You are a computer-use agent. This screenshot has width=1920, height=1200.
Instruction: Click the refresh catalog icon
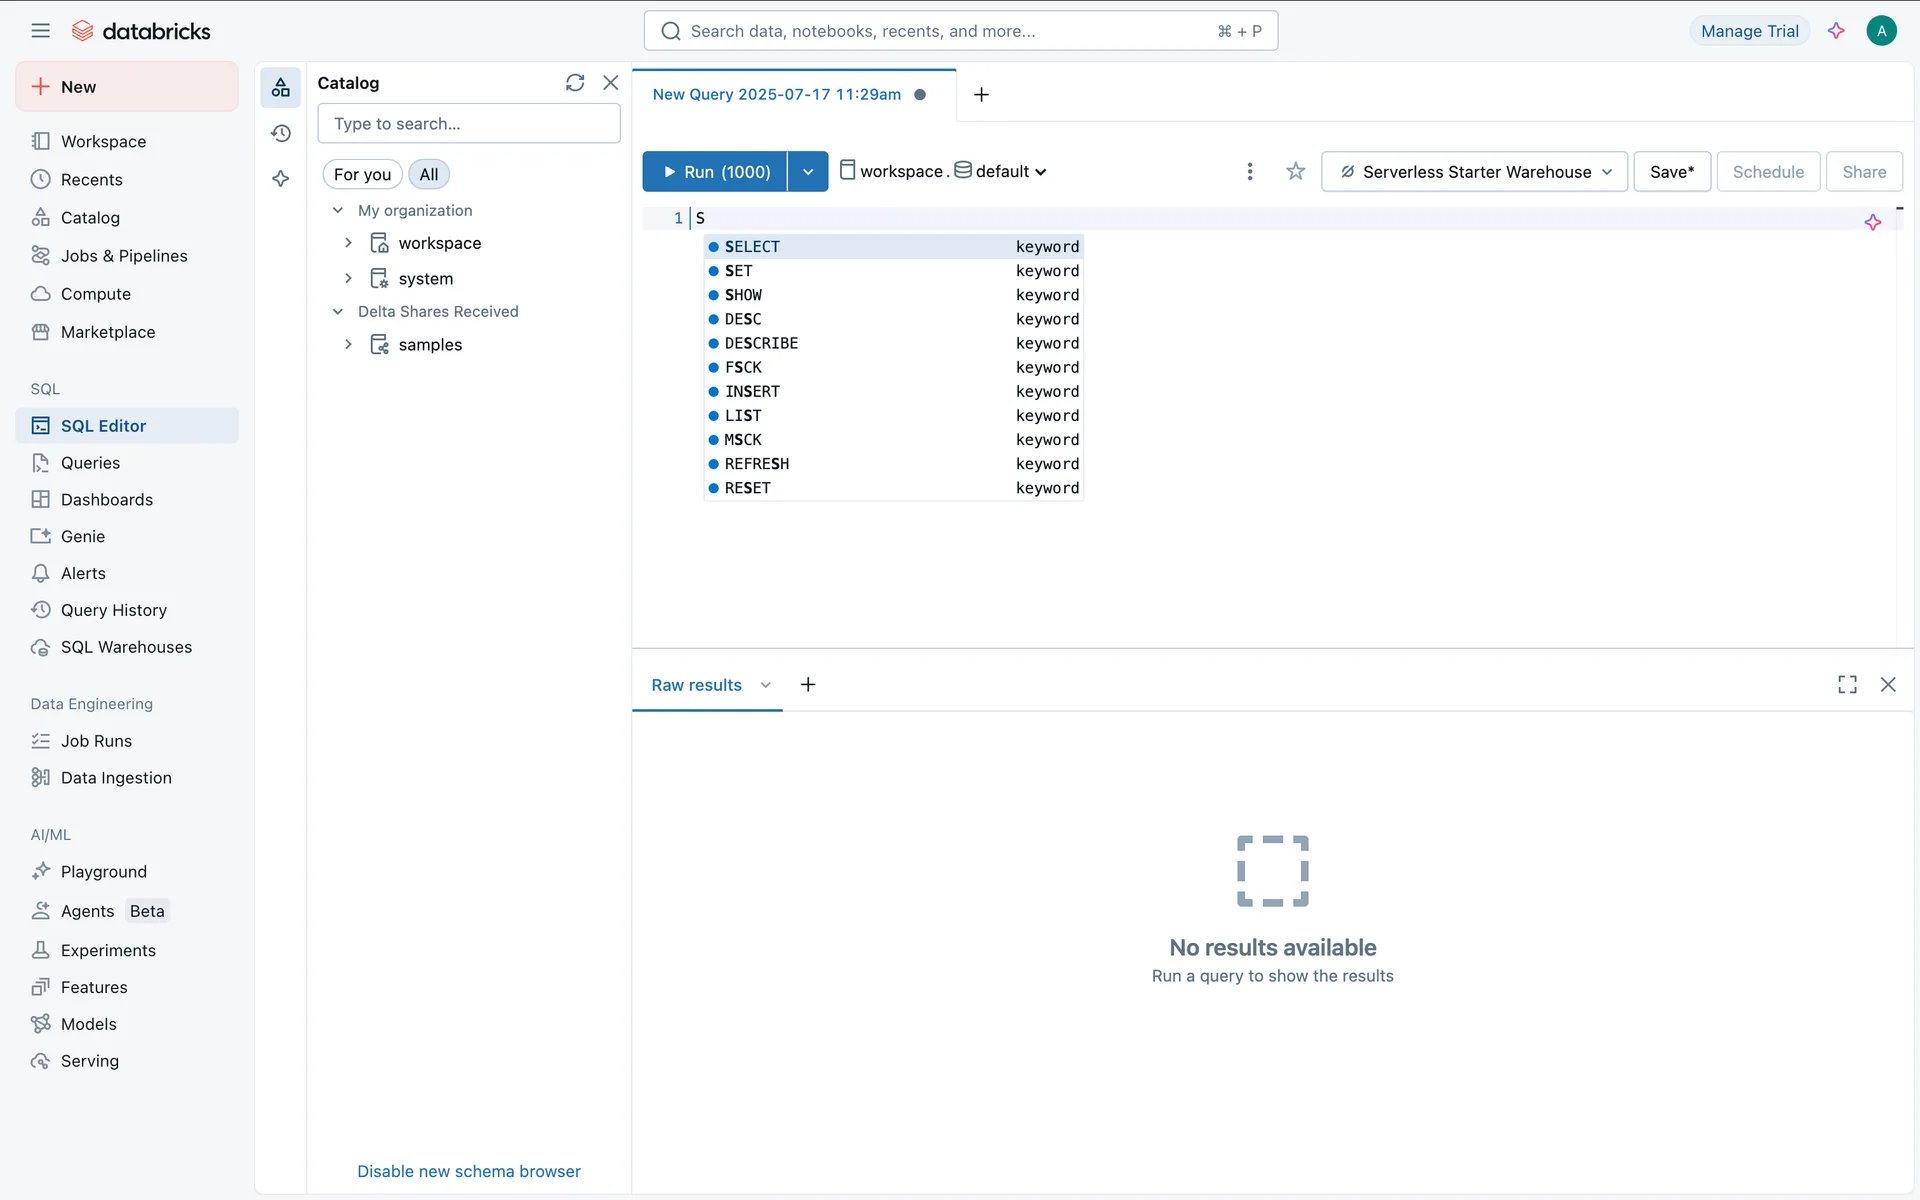(x=574, y=83)
